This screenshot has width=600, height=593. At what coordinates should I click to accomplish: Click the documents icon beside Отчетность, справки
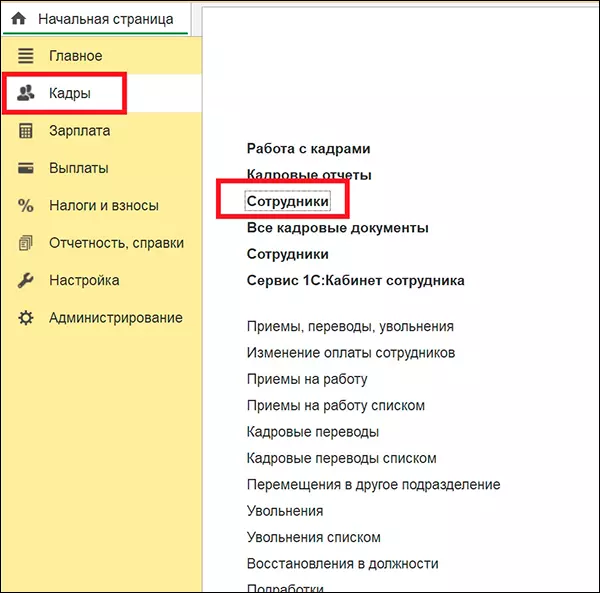(26, 243)
